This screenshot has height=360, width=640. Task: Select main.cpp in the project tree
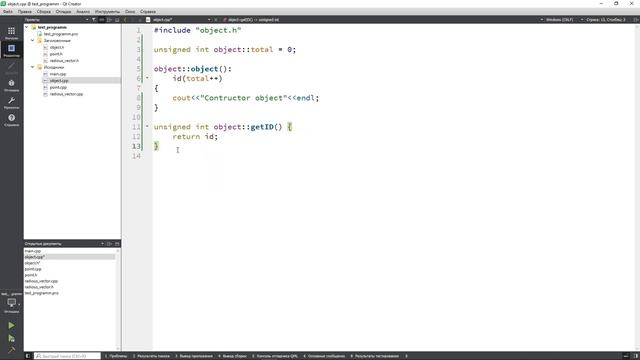pyautogui.click(x=58, y=74)
